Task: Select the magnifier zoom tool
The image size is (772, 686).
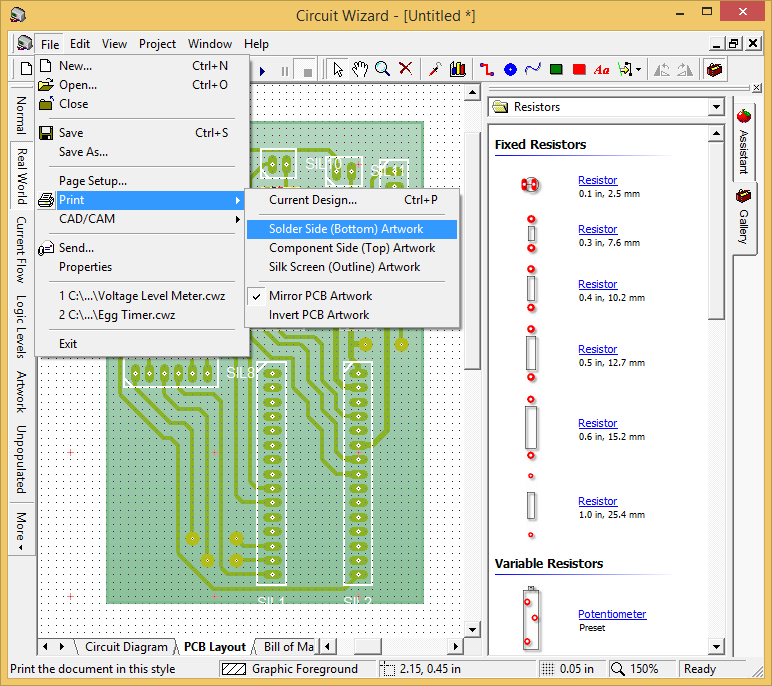Action: [x=383, y=69]
